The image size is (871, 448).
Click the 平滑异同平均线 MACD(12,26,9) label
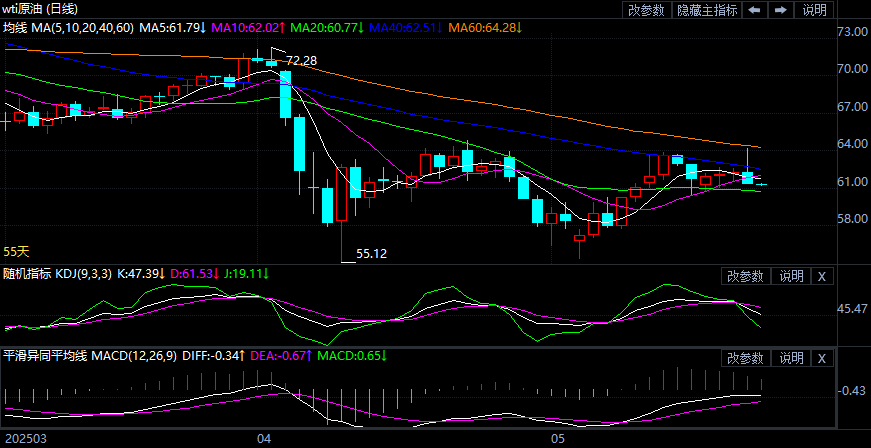click(x=90, y=356)
